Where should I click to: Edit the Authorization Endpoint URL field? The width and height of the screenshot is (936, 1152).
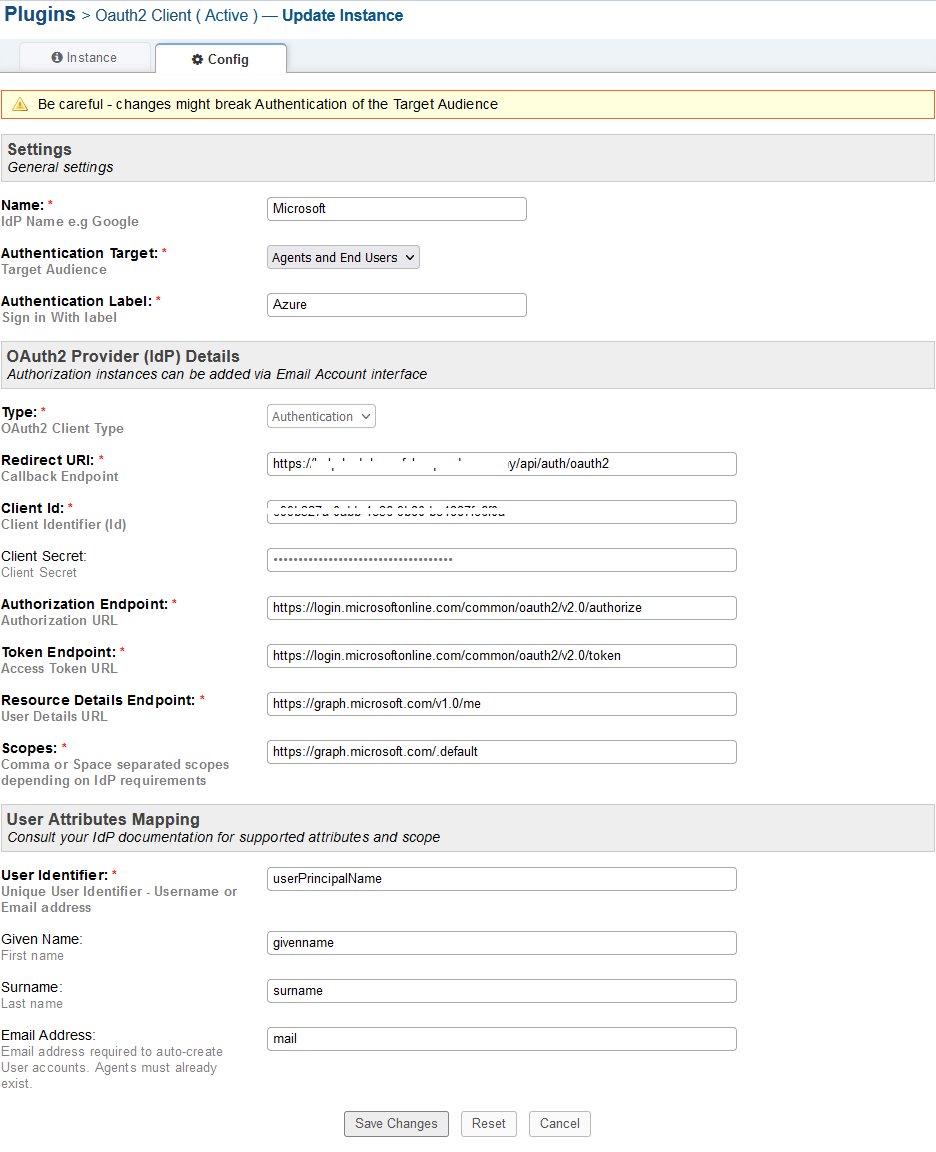(x=501, y=608)
